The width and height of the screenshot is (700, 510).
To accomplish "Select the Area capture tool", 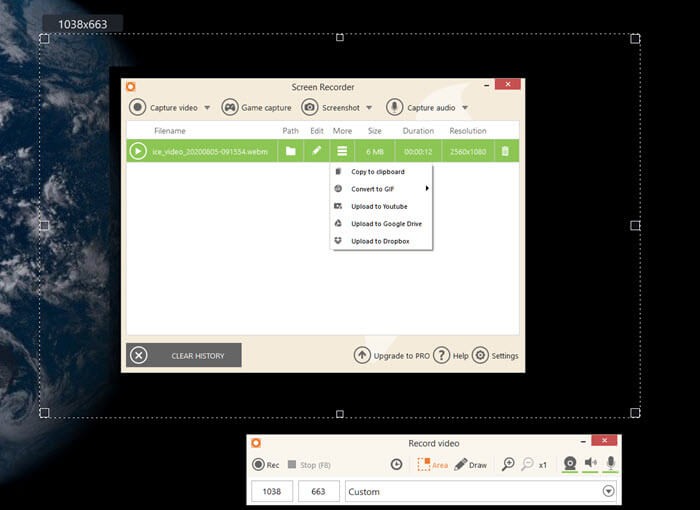I will click(432, 464).
